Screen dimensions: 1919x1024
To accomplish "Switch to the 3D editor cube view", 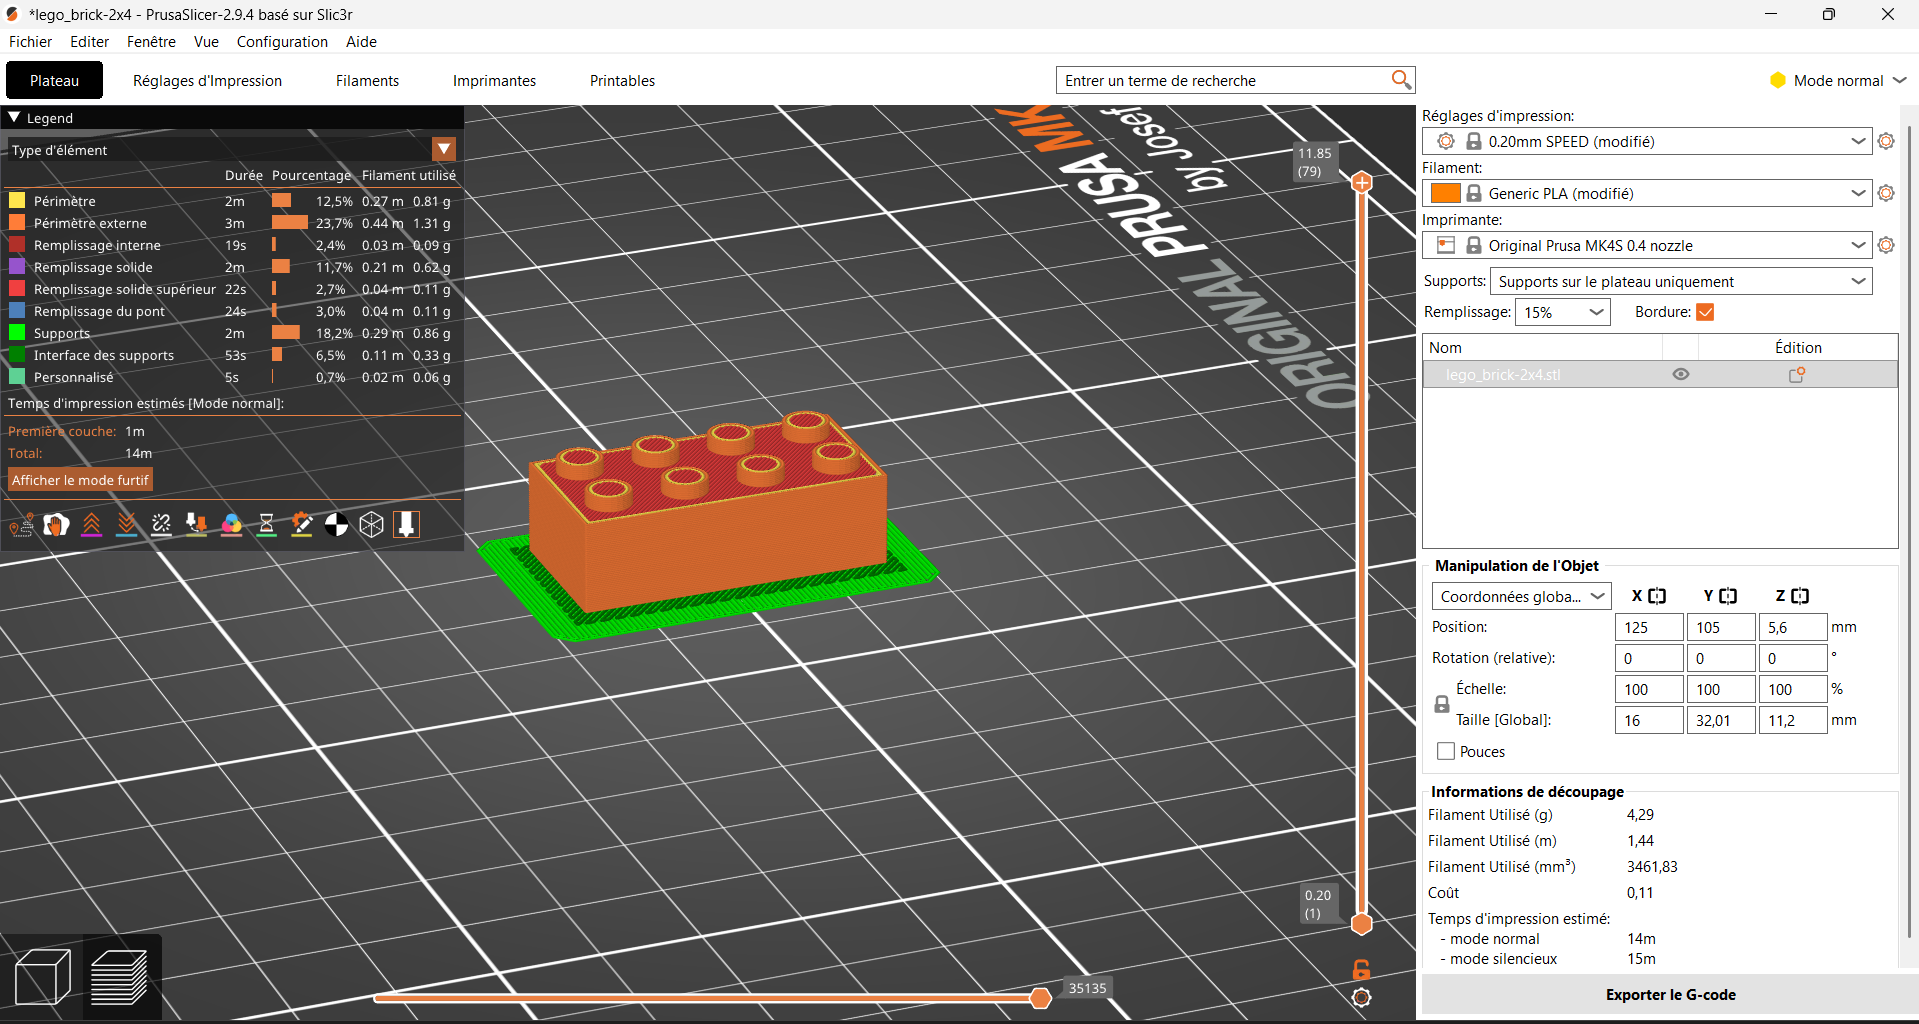I will [43, 977].
